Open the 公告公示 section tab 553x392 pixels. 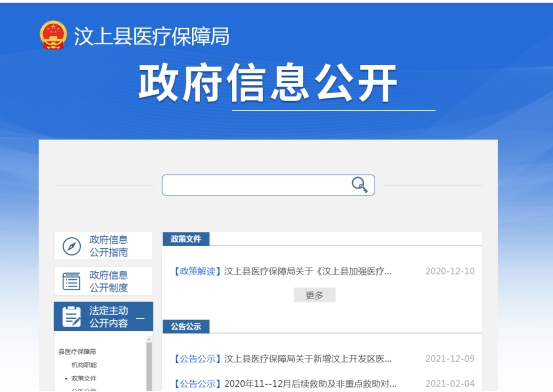click(186, 326)
